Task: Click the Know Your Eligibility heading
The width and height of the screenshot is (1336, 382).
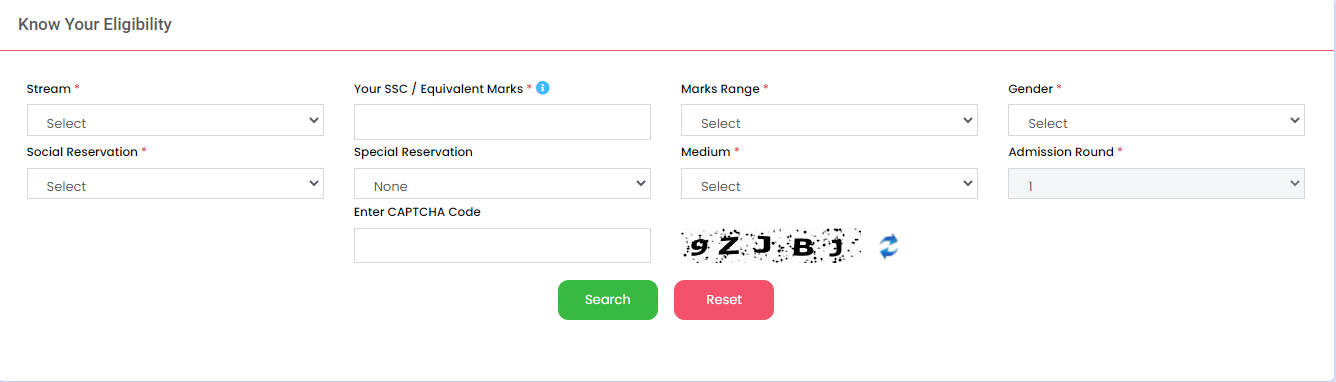Action: tap(95, 24)
